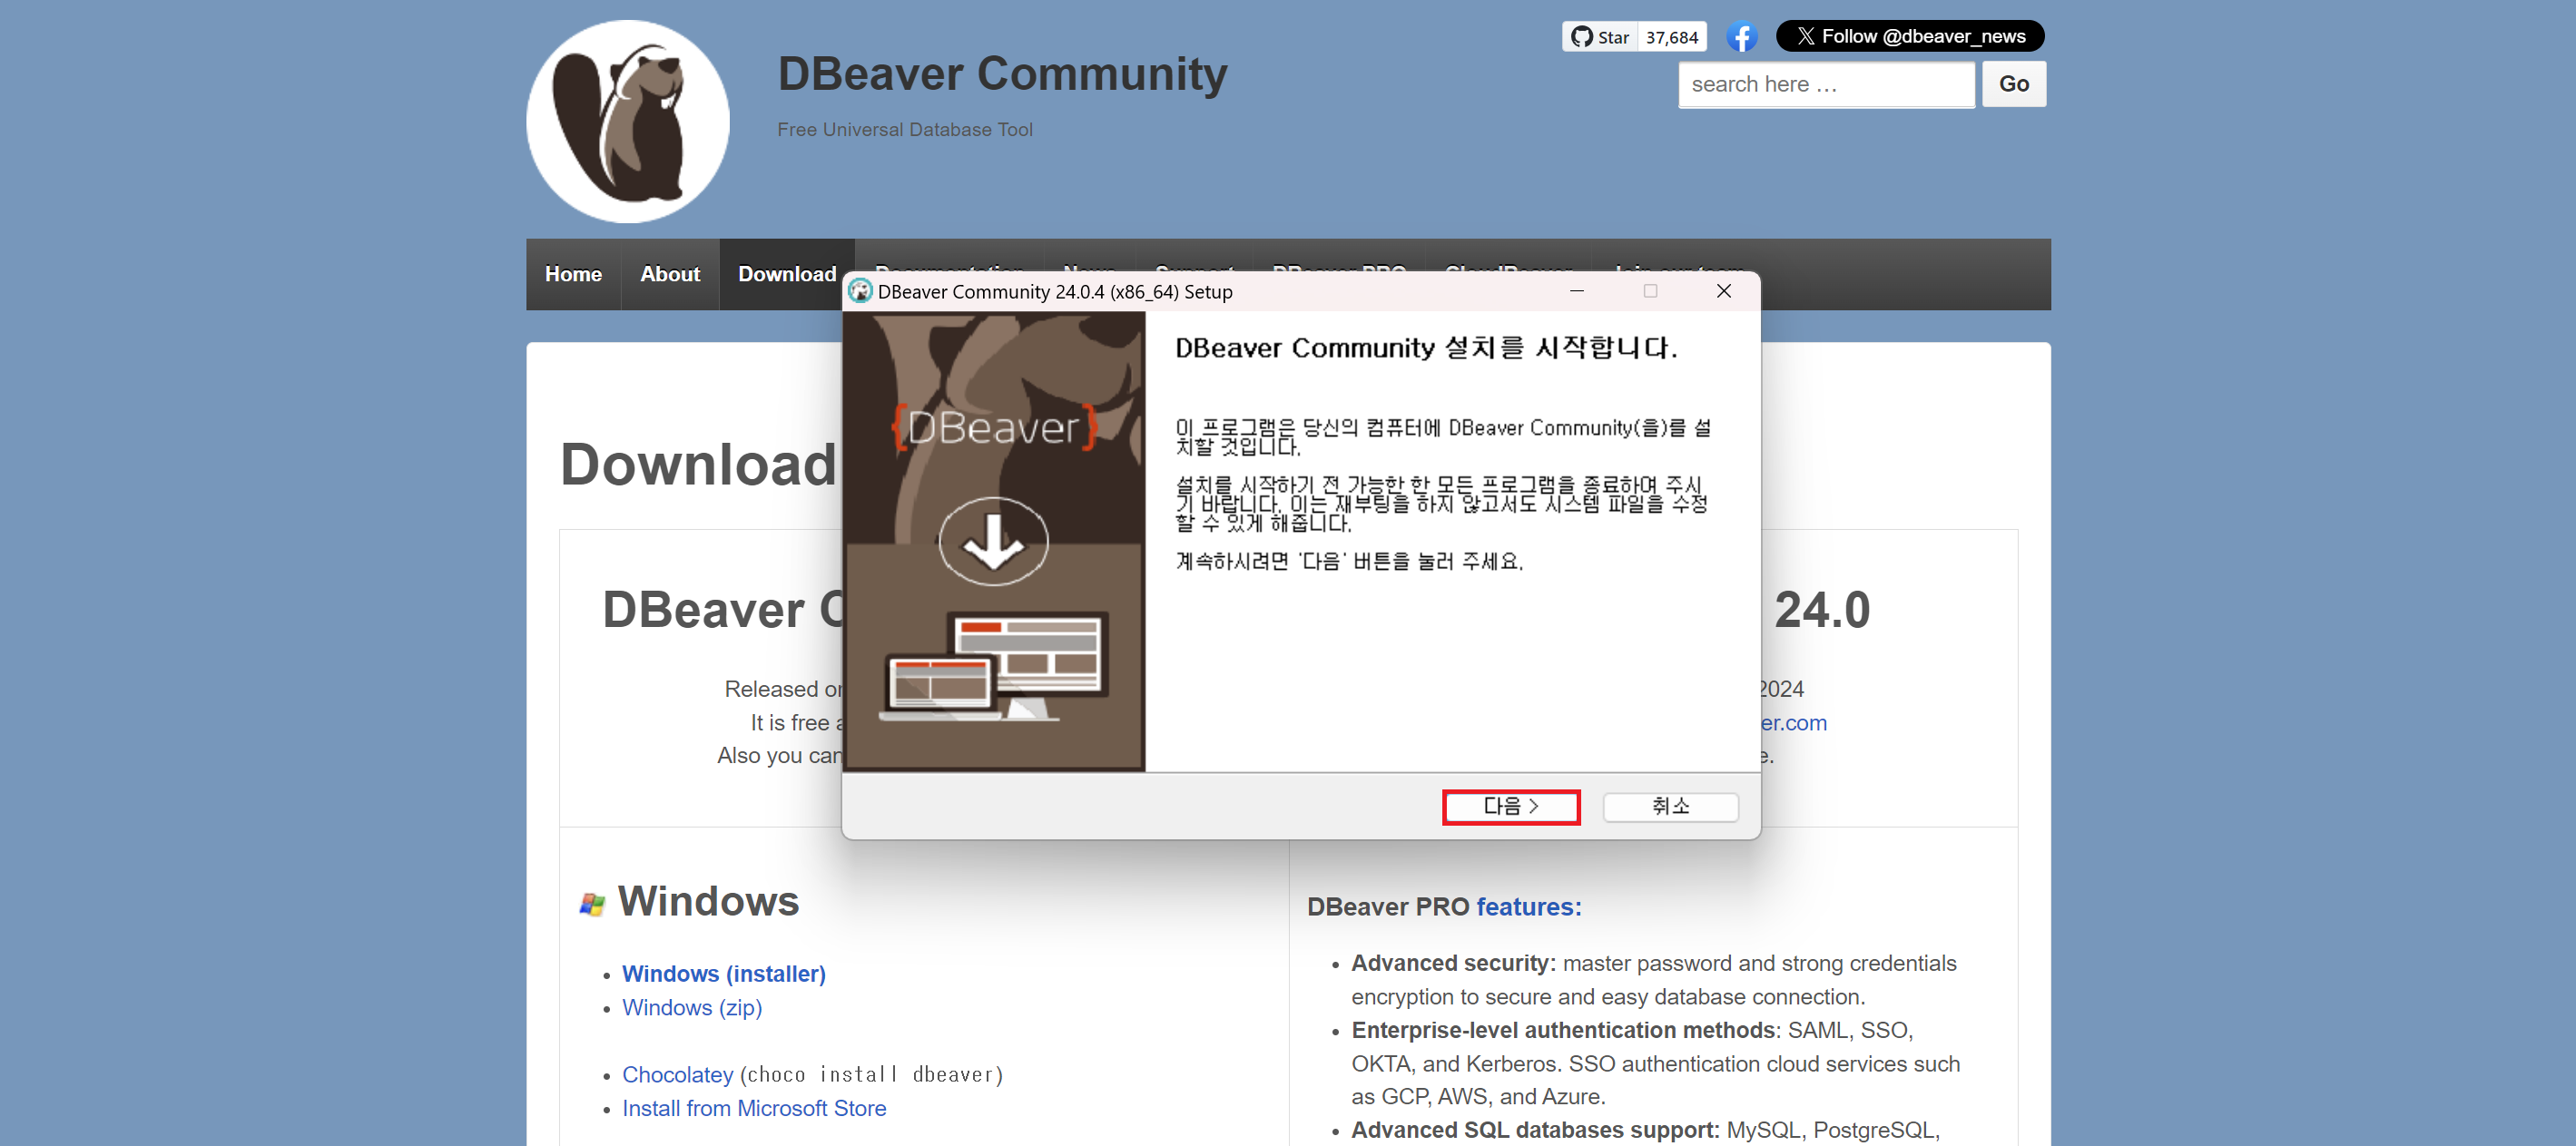The width and height of the screenshot is (2576, 1146).
Task: Open the Home navigation item
Action: click(x=573, y=273)
